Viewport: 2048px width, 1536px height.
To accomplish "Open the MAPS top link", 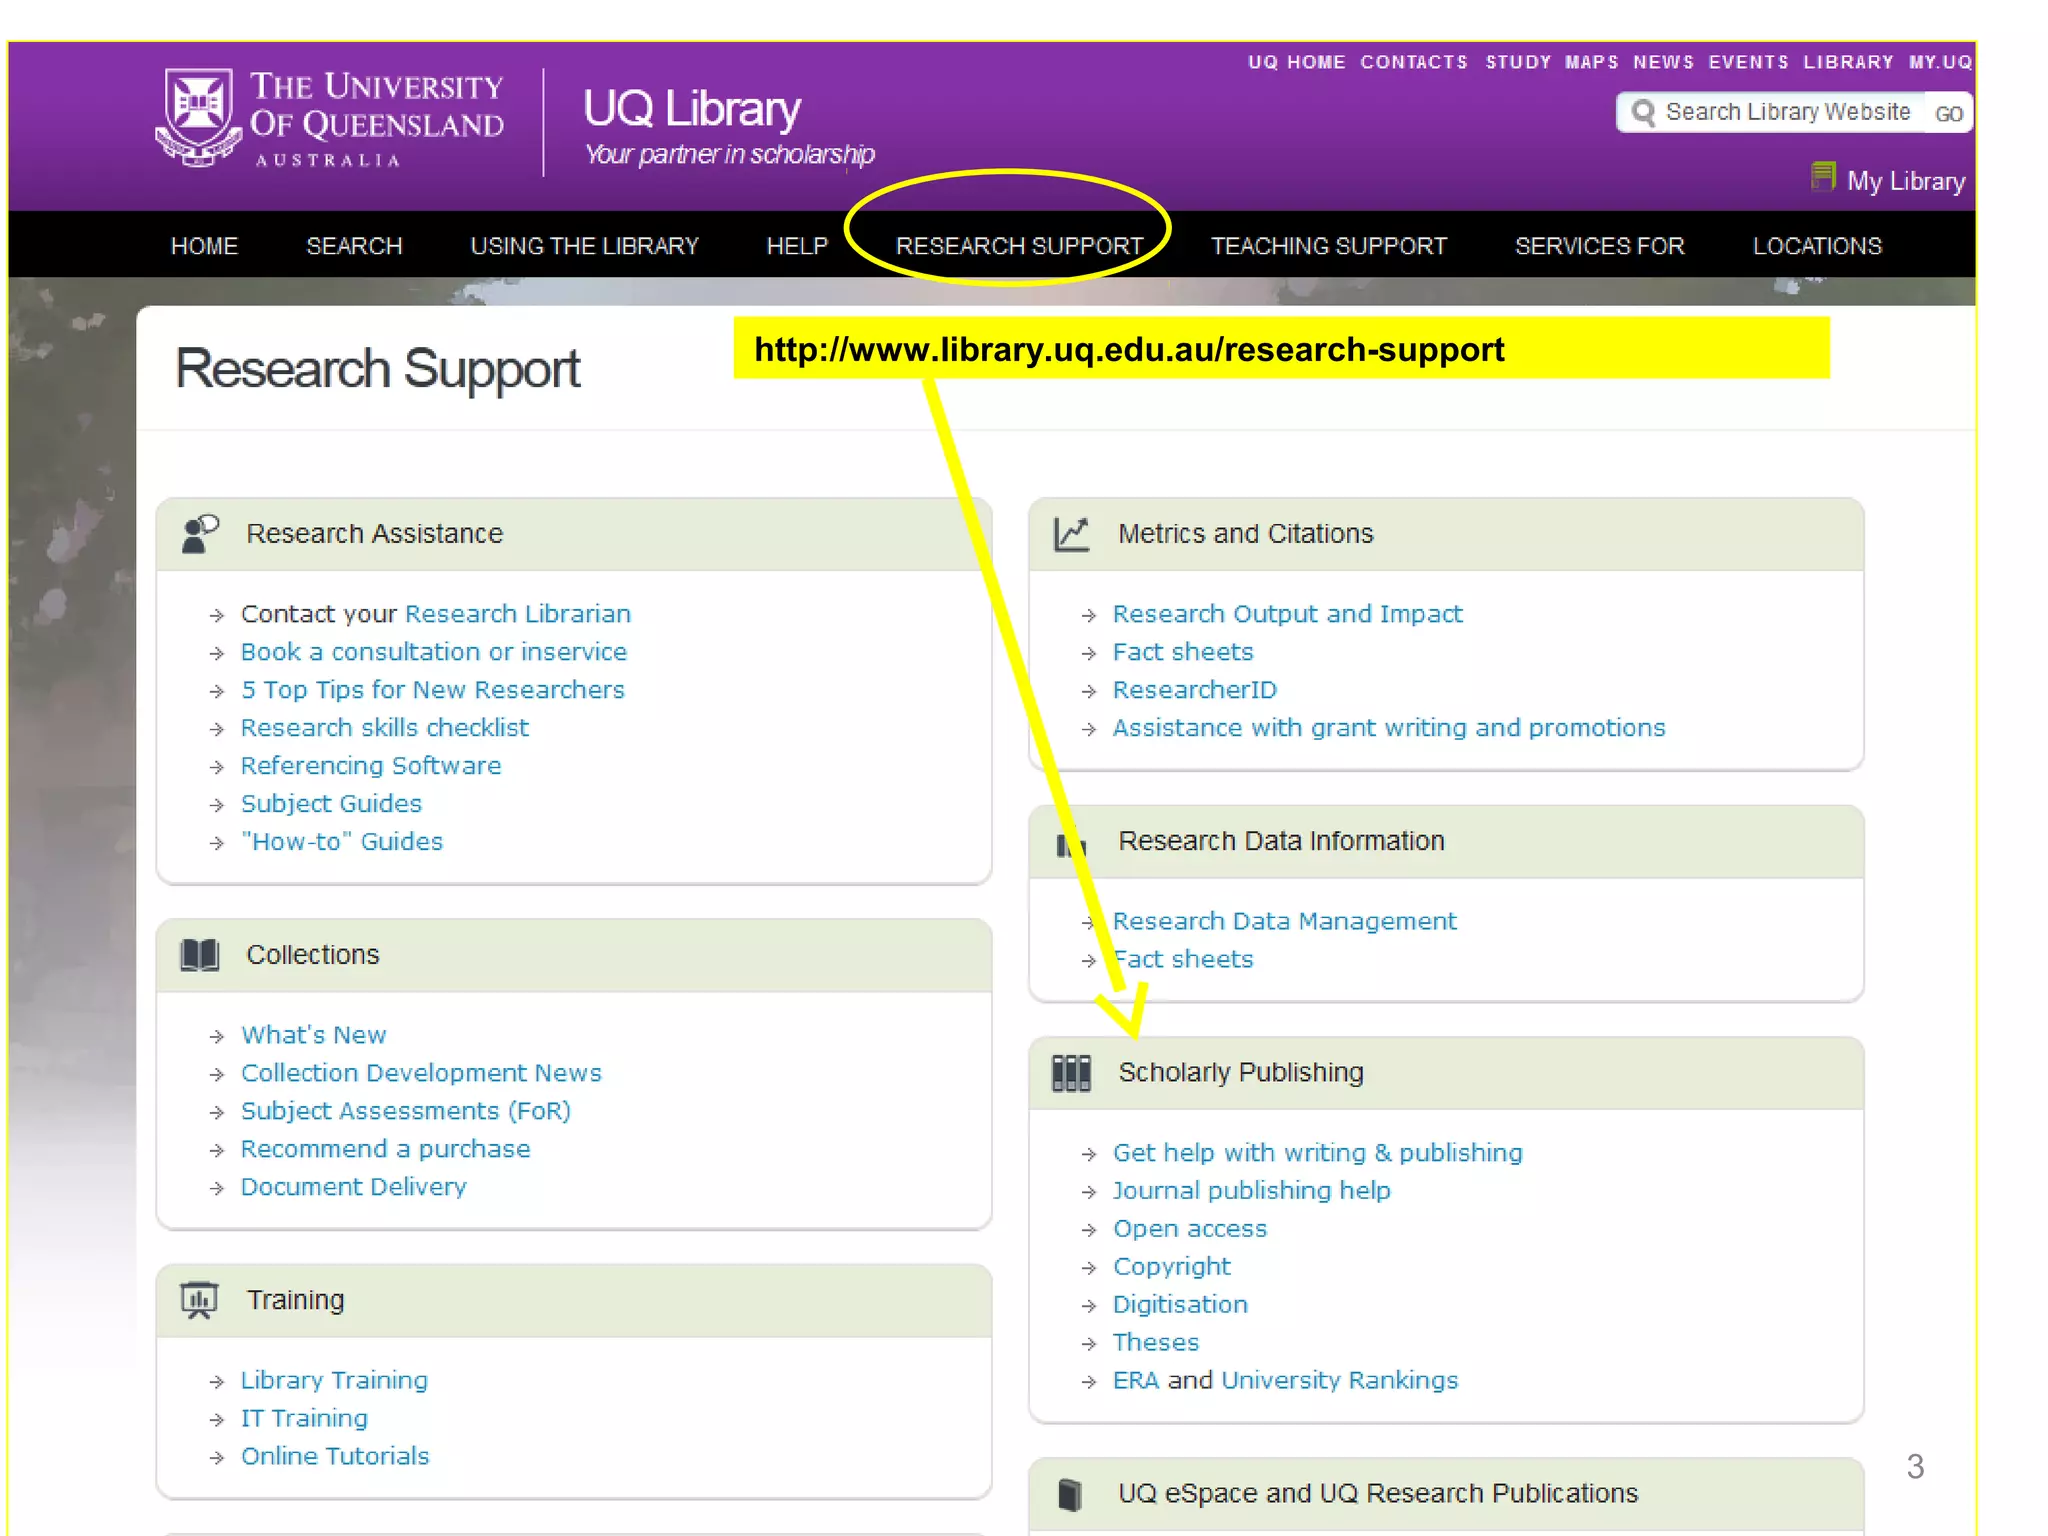I will pyautogui.click(x=1591, y=62).
